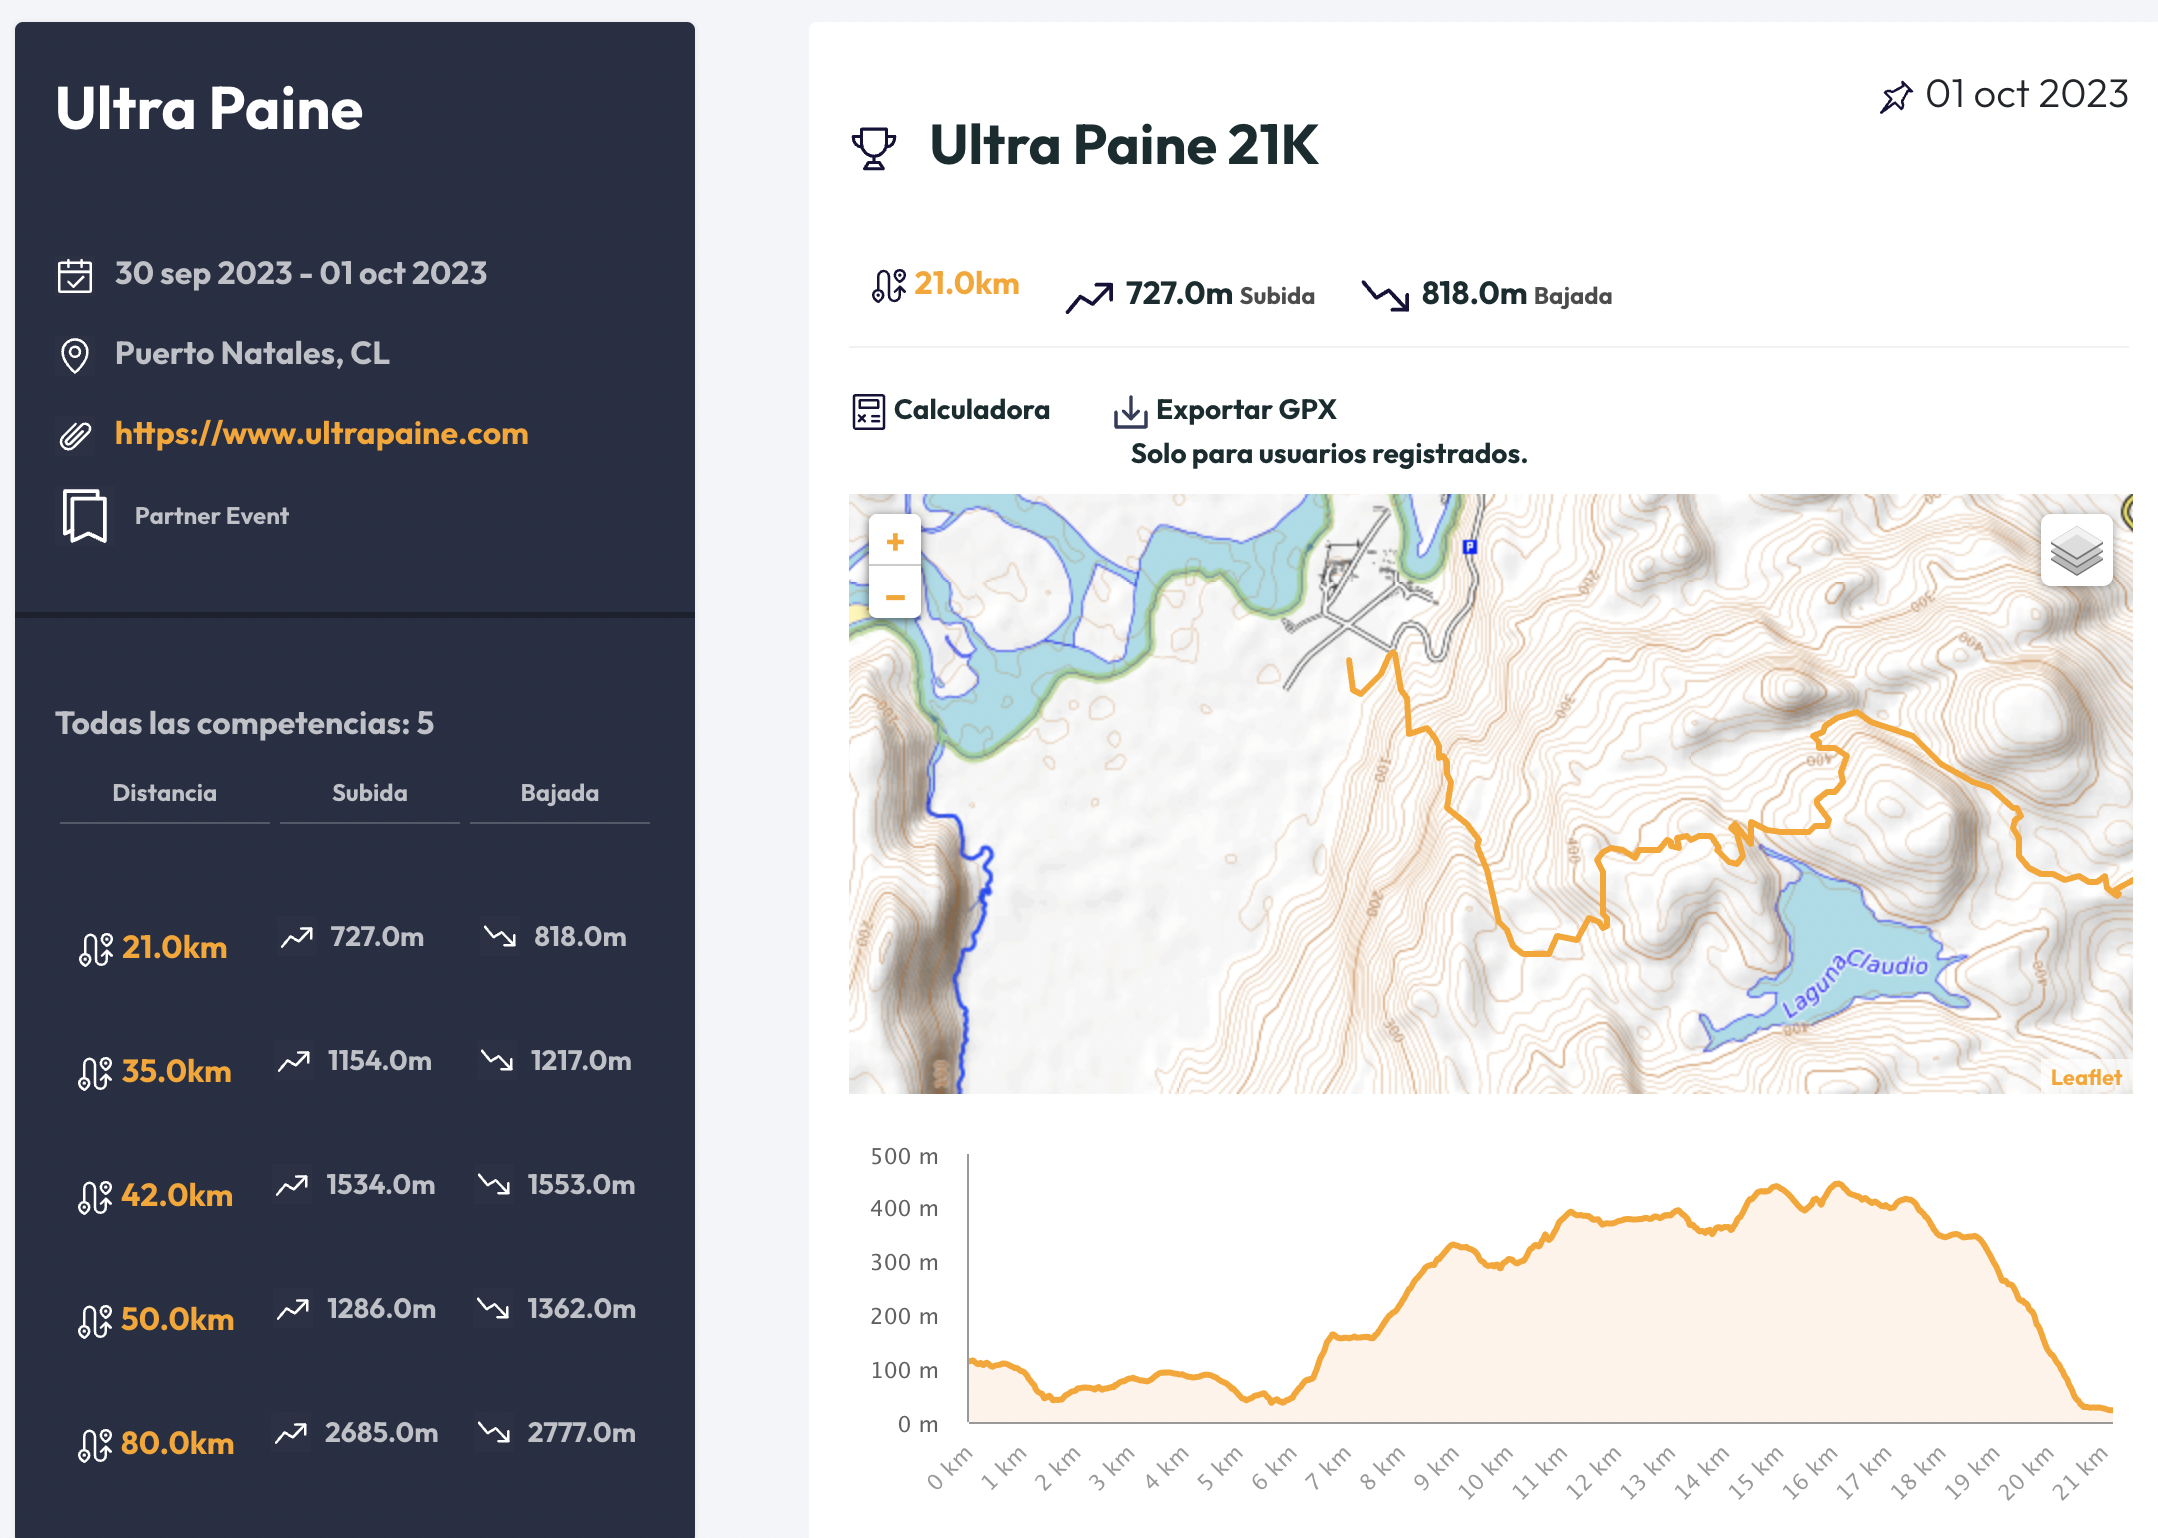
Task: Click the Leaflet attribution link
Action: tap(2085, 1077)
